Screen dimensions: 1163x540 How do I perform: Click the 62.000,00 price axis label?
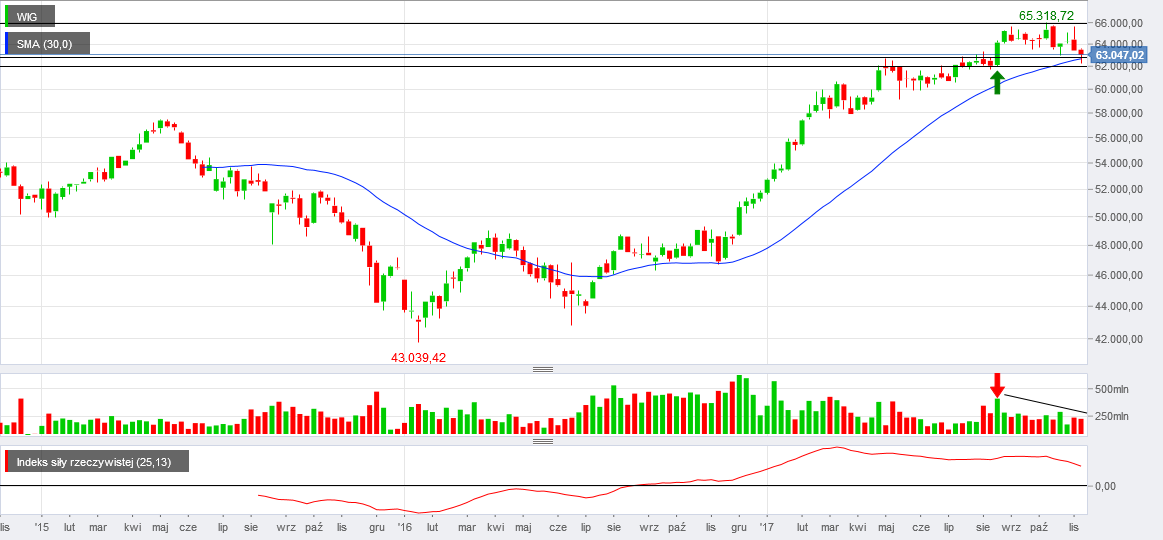pyautogui.click(x=1120, y=66)
